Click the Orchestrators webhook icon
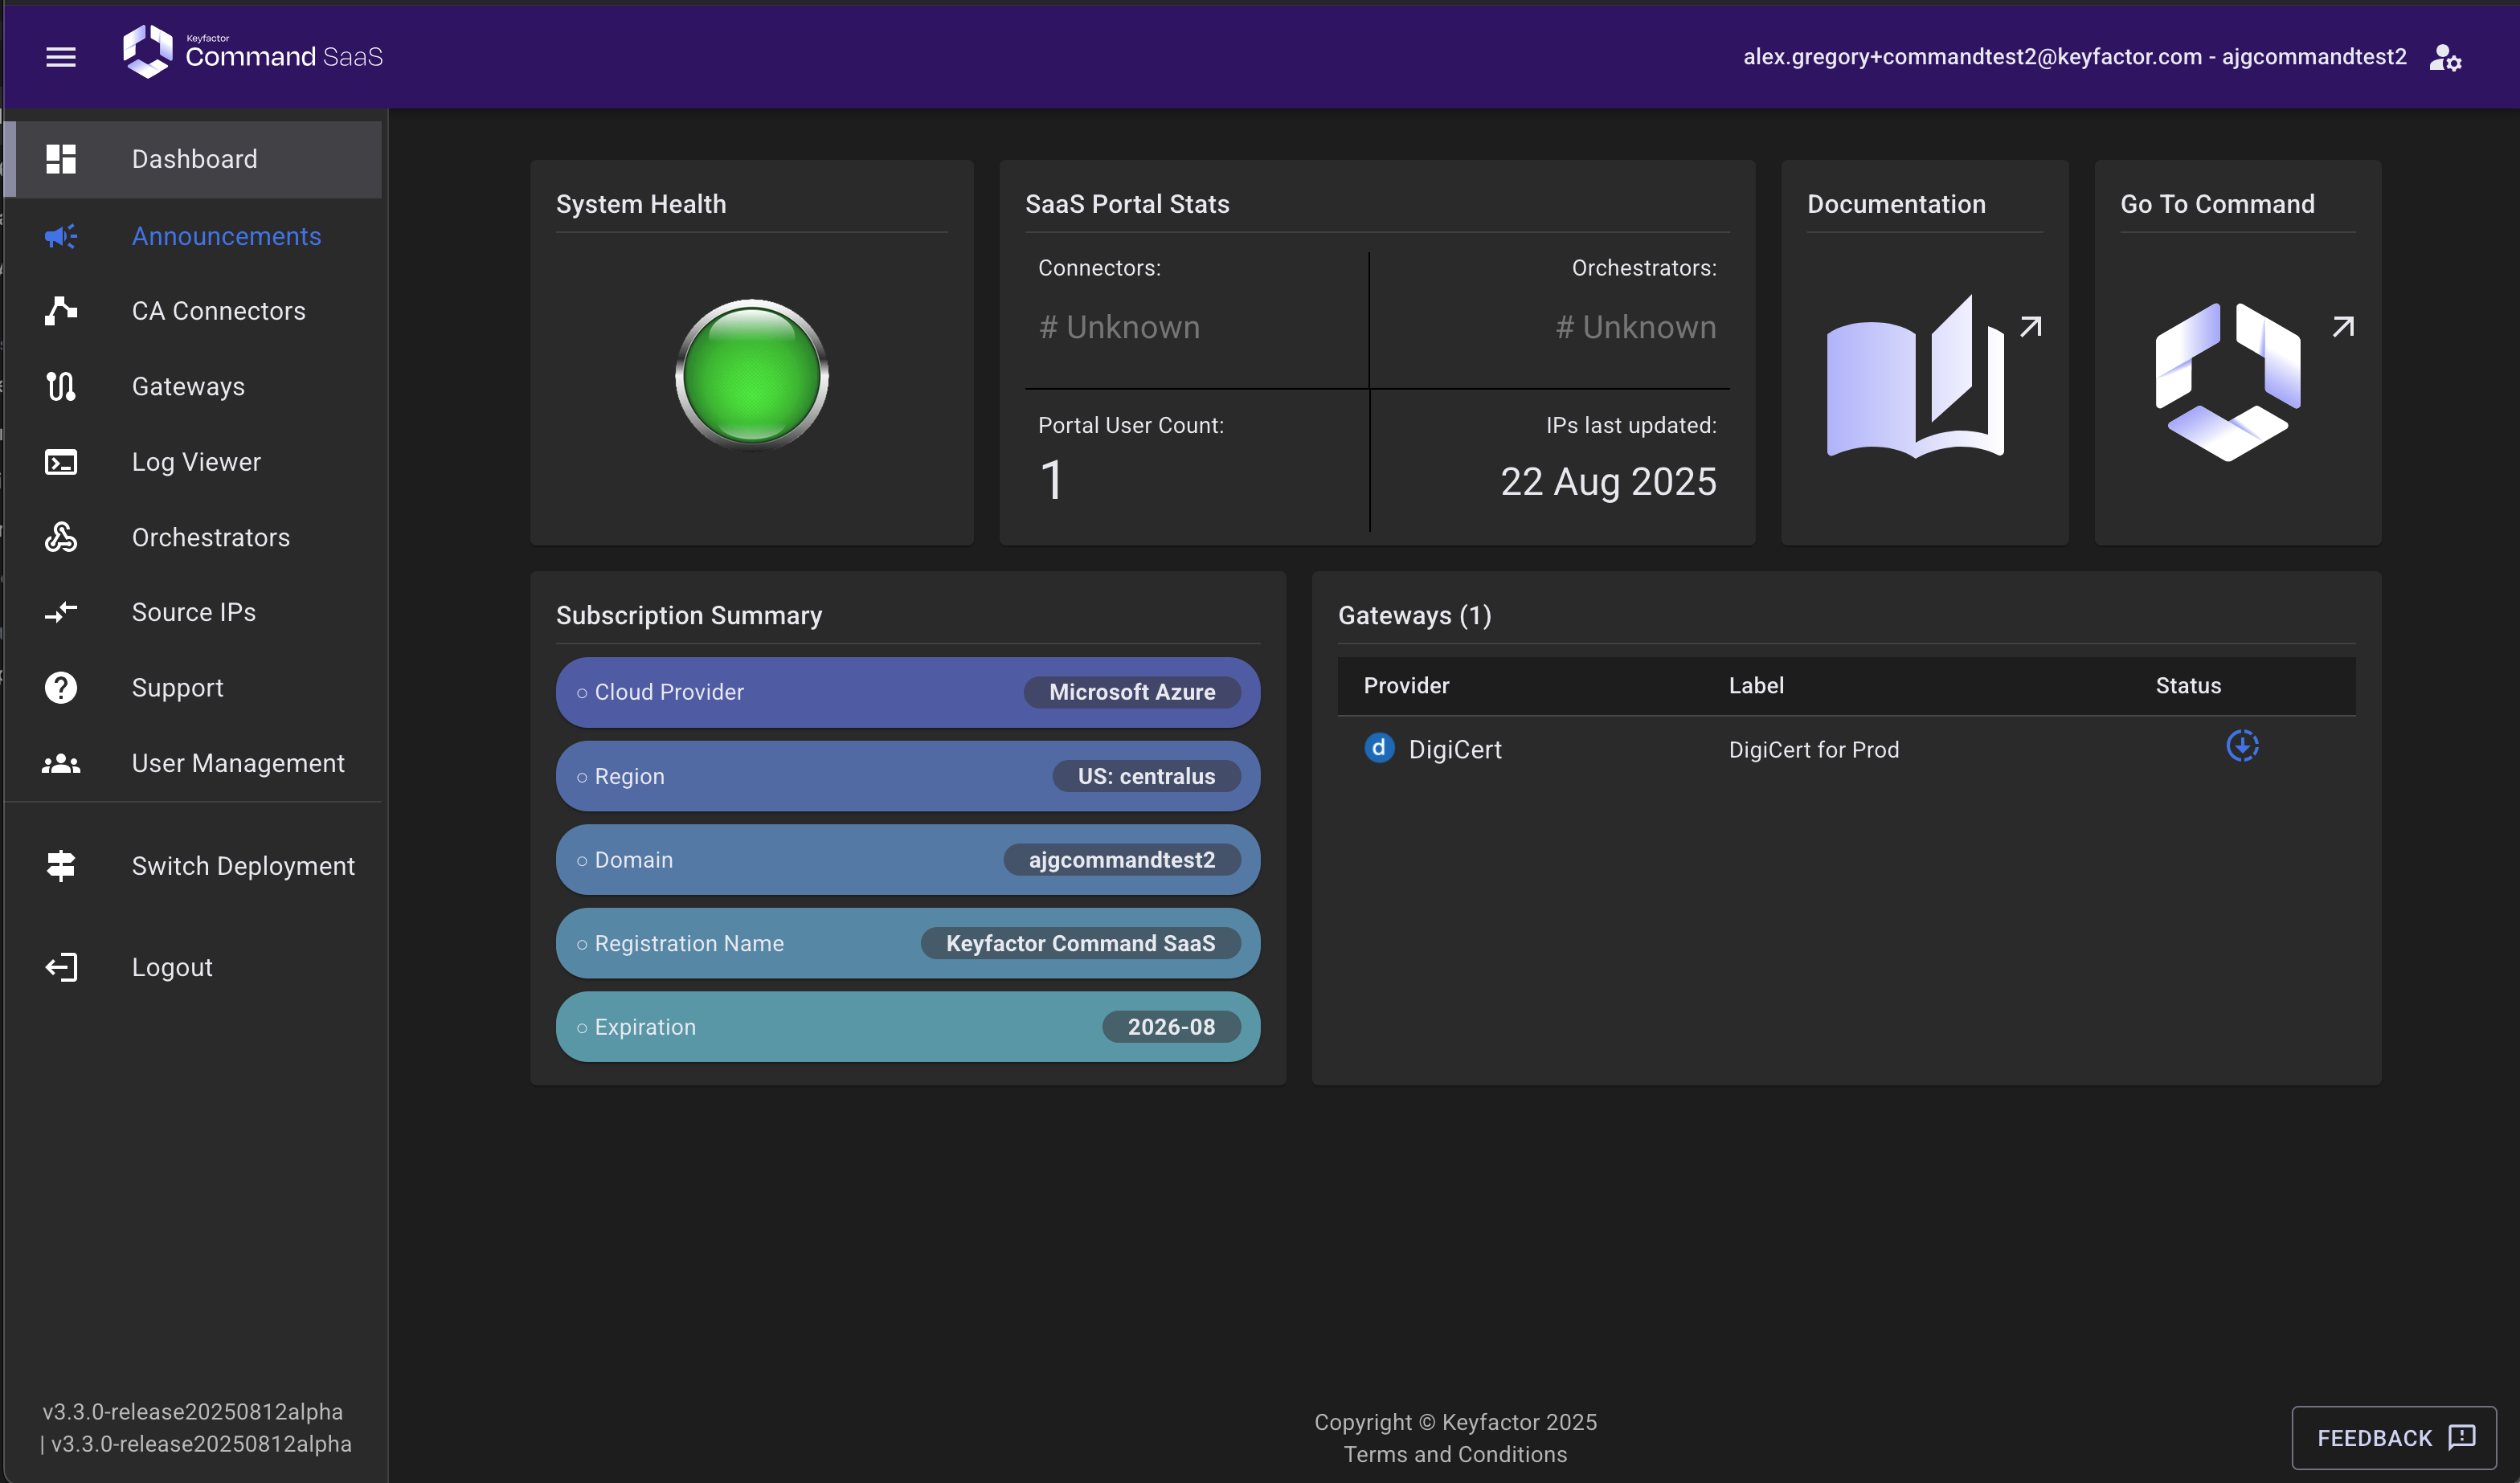 coord(61,537)
